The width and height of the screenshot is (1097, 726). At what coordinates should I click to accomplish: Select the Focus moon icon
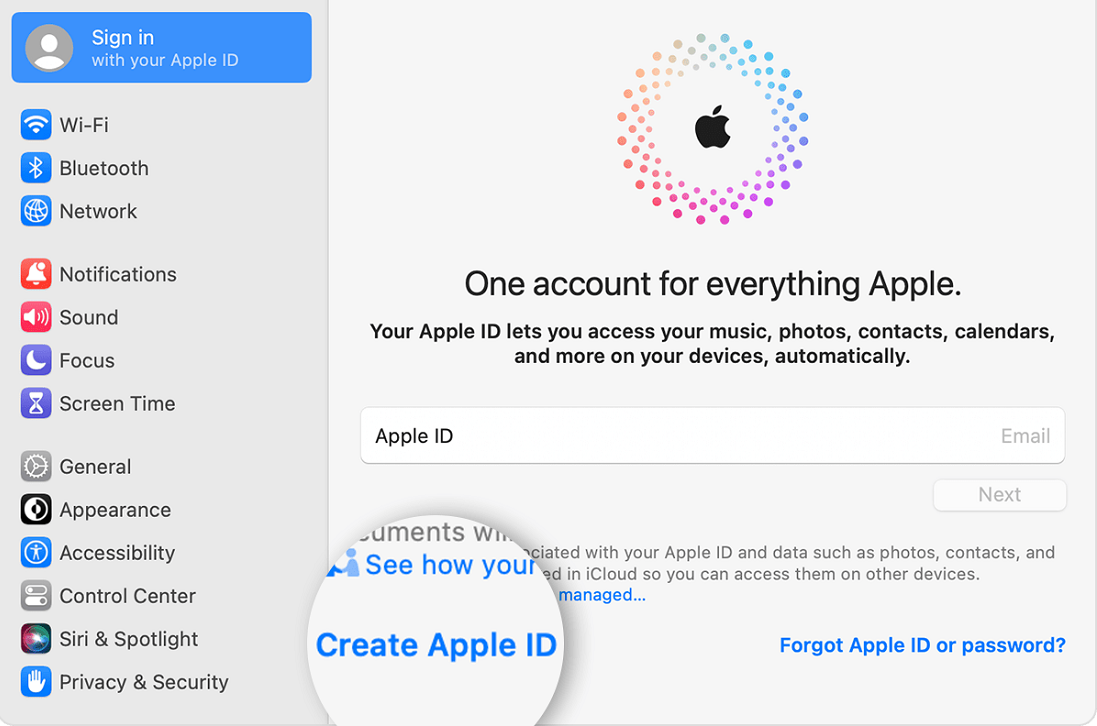point(36,360)
